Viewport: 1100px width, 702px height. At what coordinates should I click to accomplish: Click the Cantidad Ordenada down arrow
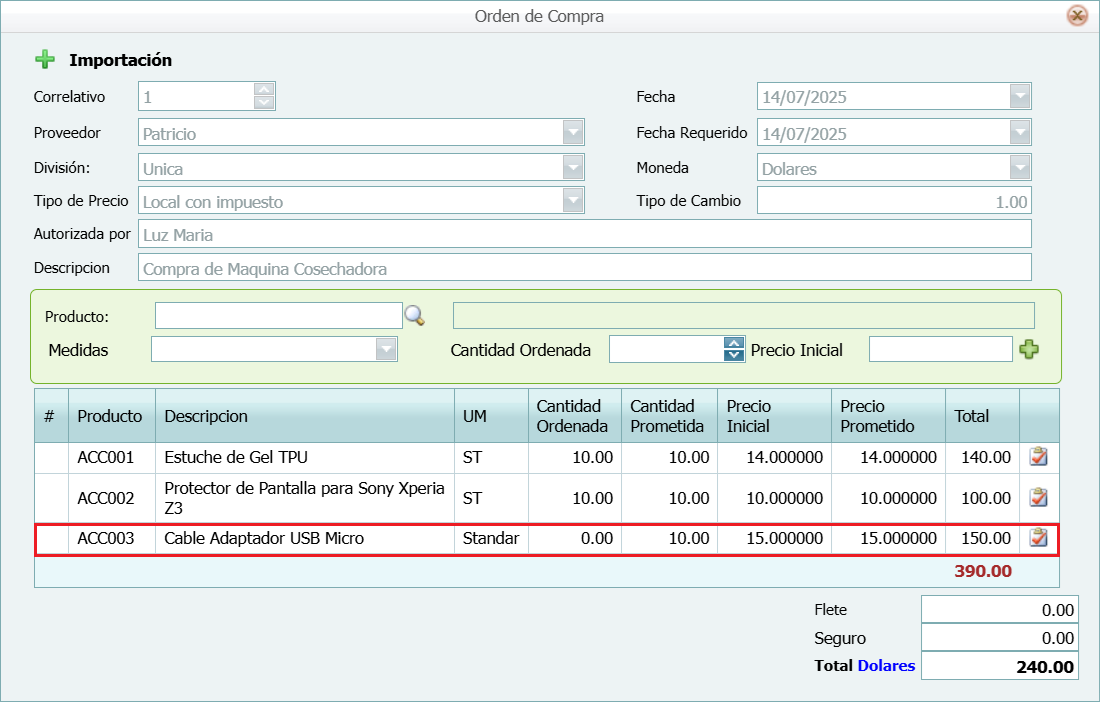point(733,354)
